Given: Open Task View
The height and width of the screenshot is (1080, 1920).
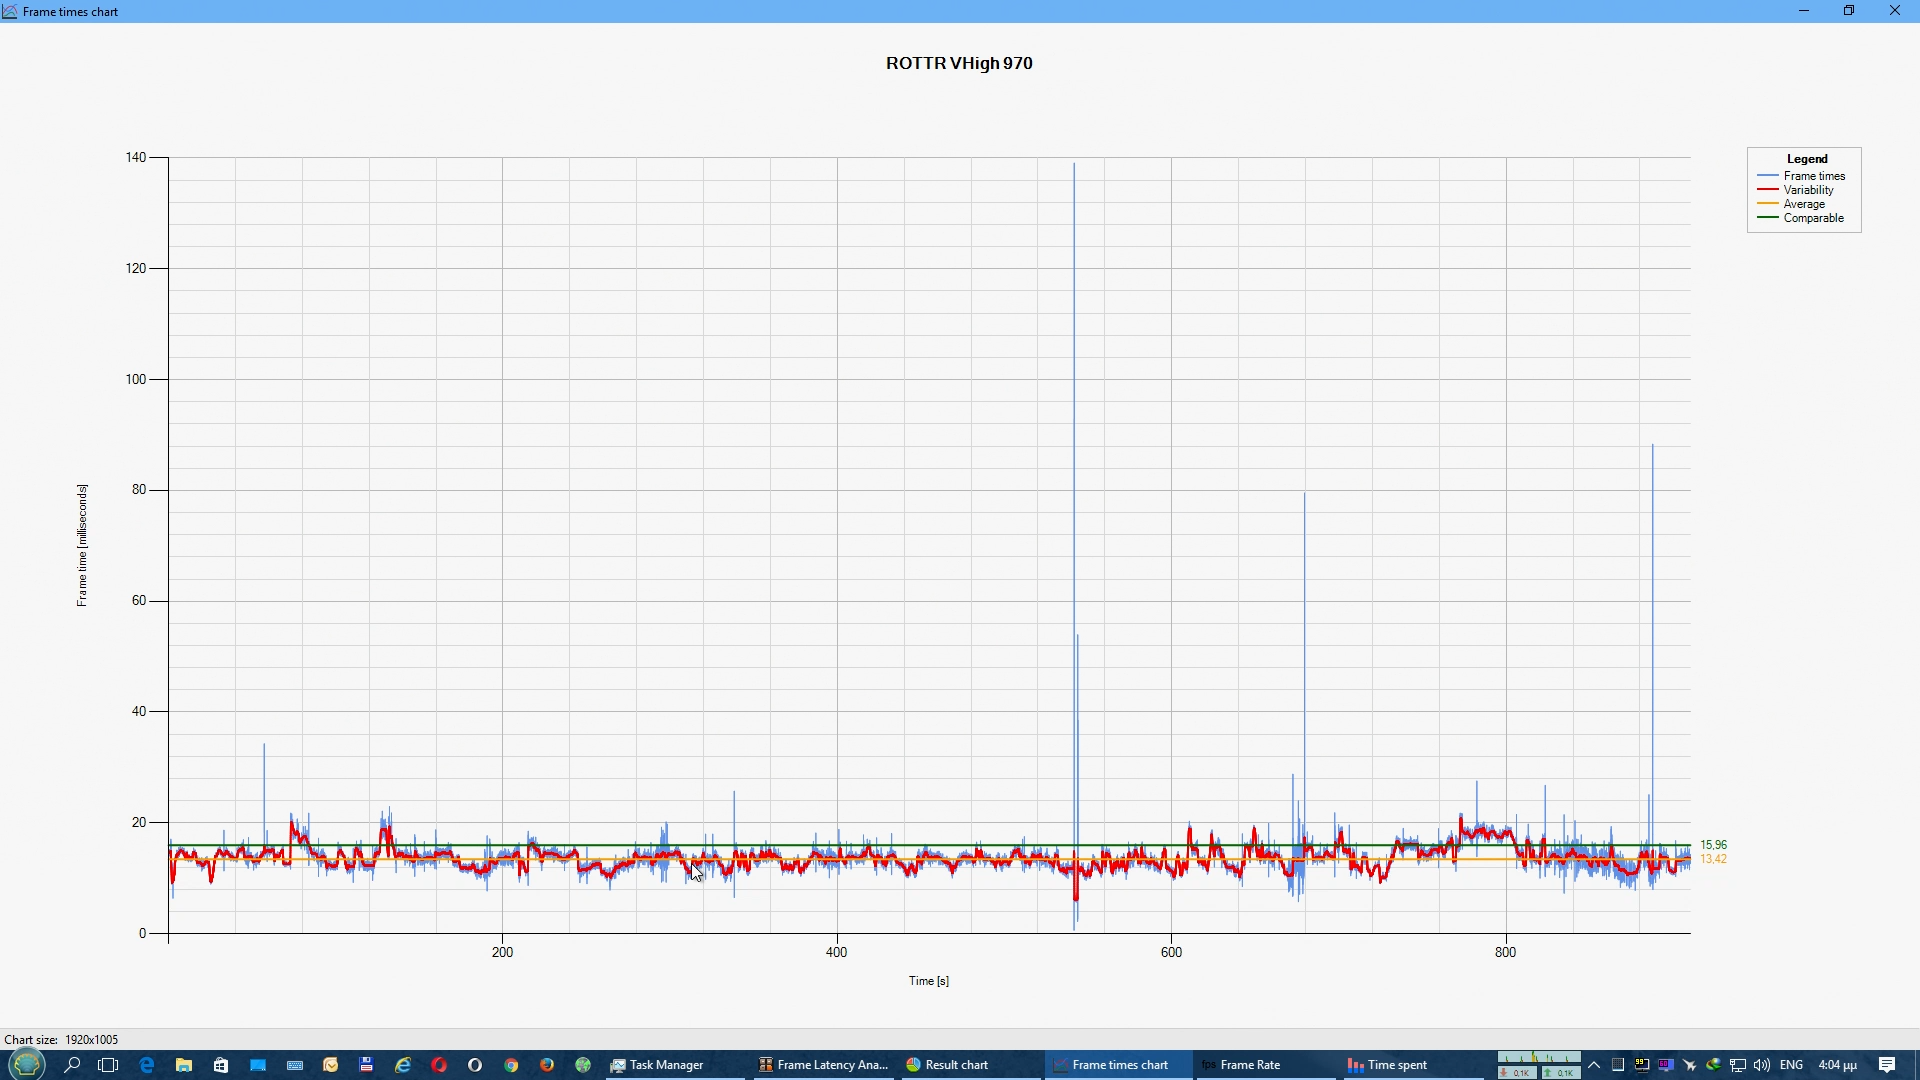Looking at the screenshot, I should (108, 1065).
